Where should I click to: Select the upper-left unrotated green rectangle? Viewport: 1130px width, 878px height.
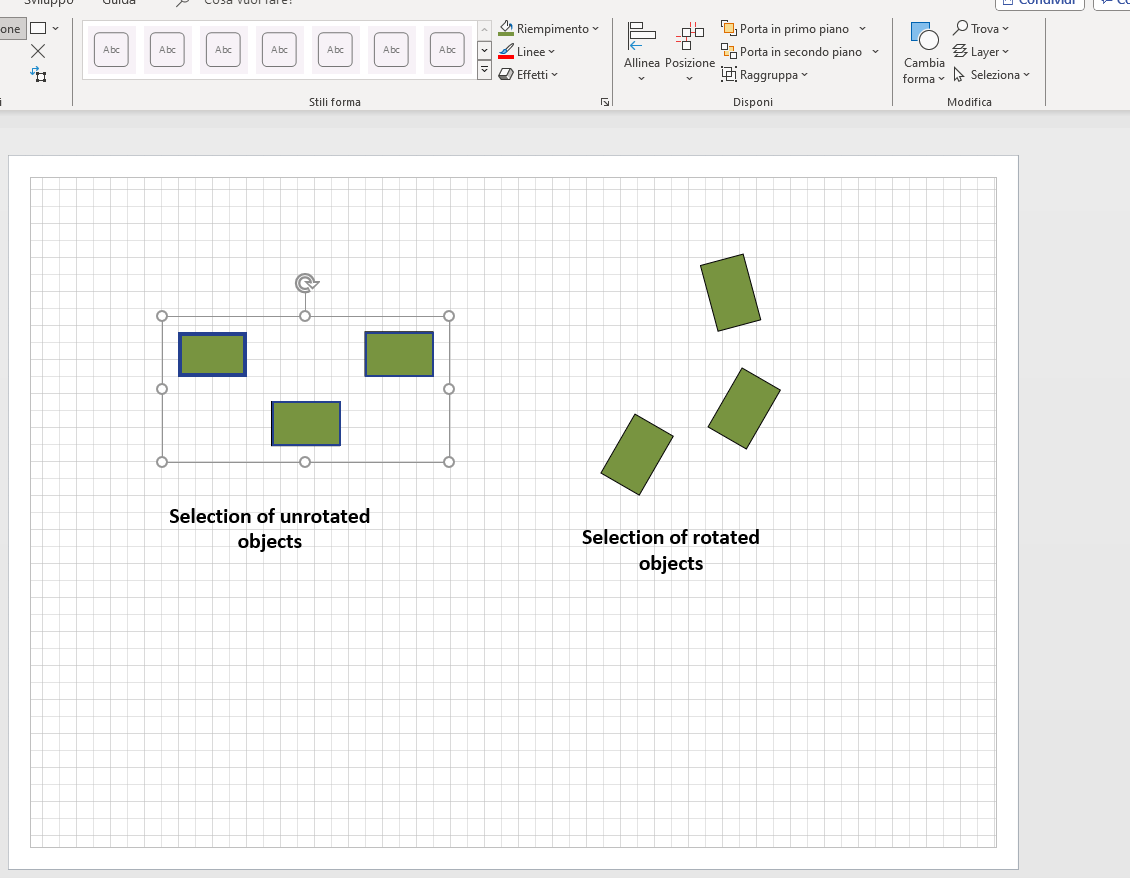[x=213, y=354]
